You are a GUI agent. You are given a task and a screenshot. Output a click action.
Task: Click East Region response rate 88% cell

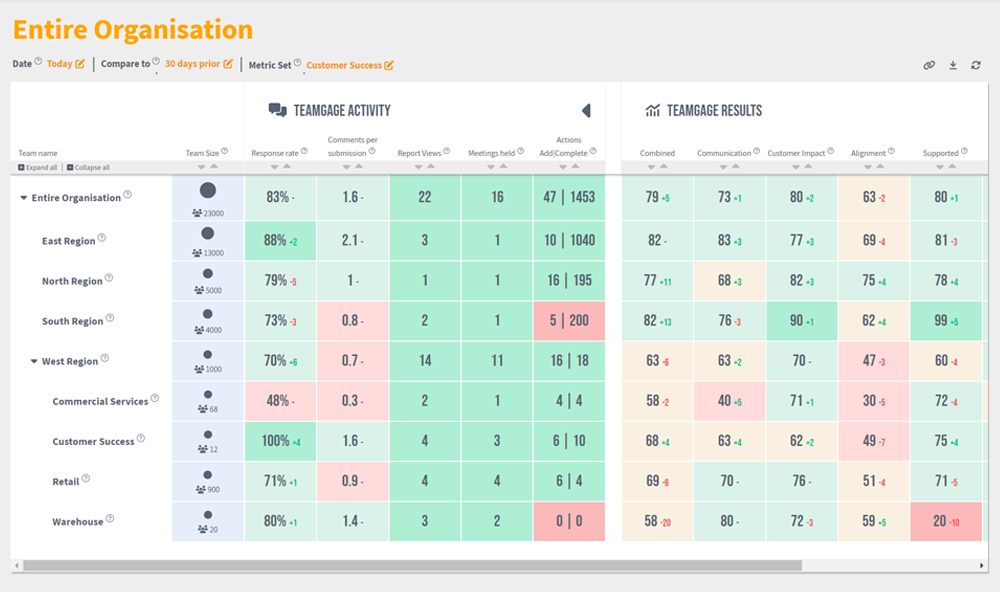[281, 240]
